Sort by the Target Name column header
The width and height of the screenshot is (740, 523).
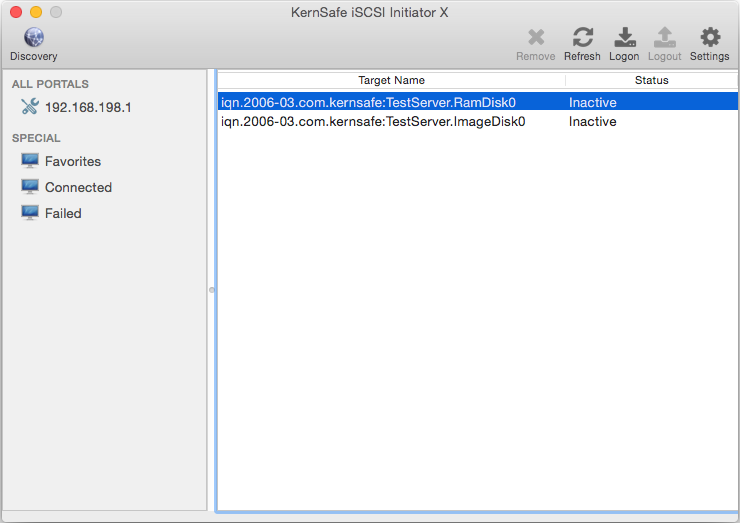(x=391, y=80)
